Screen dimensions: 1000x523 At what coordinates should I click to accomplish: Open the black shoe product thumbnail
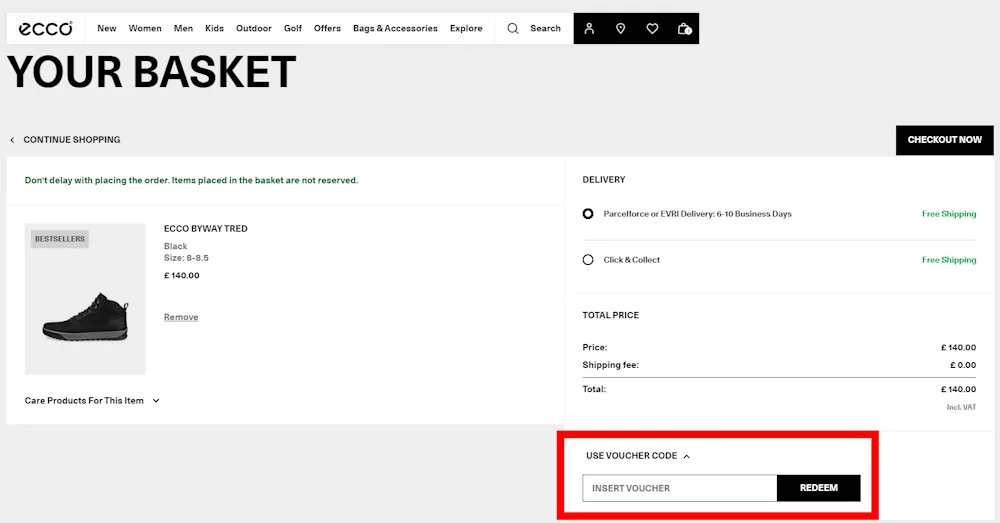tap(85, 298)
